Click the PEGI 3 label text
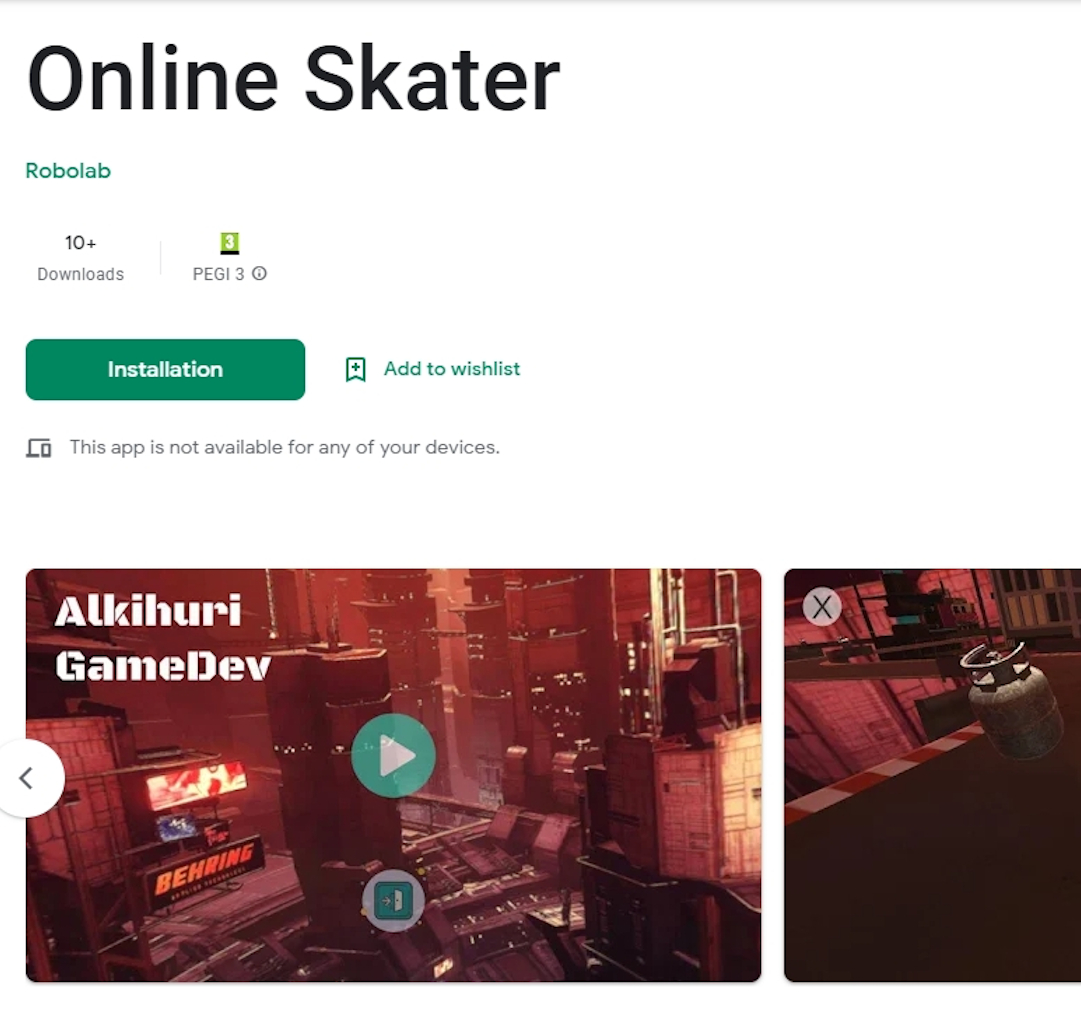The width and height of the screenshot is (1081, 1009). point(219,274)
